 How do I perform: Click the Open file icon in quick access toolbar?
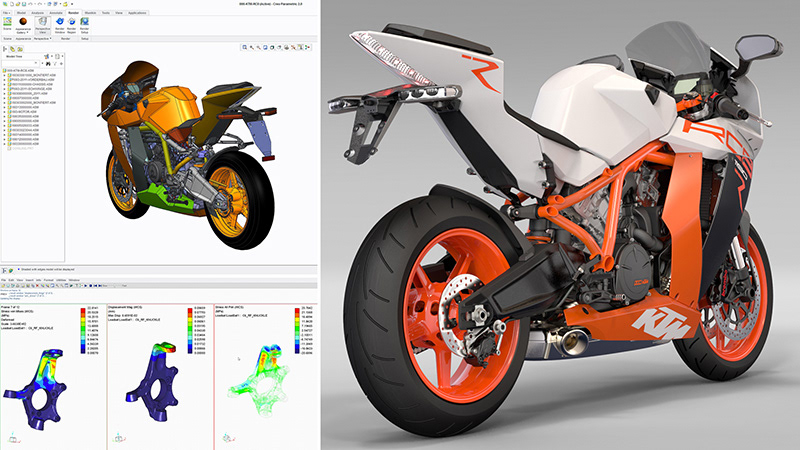18,4
